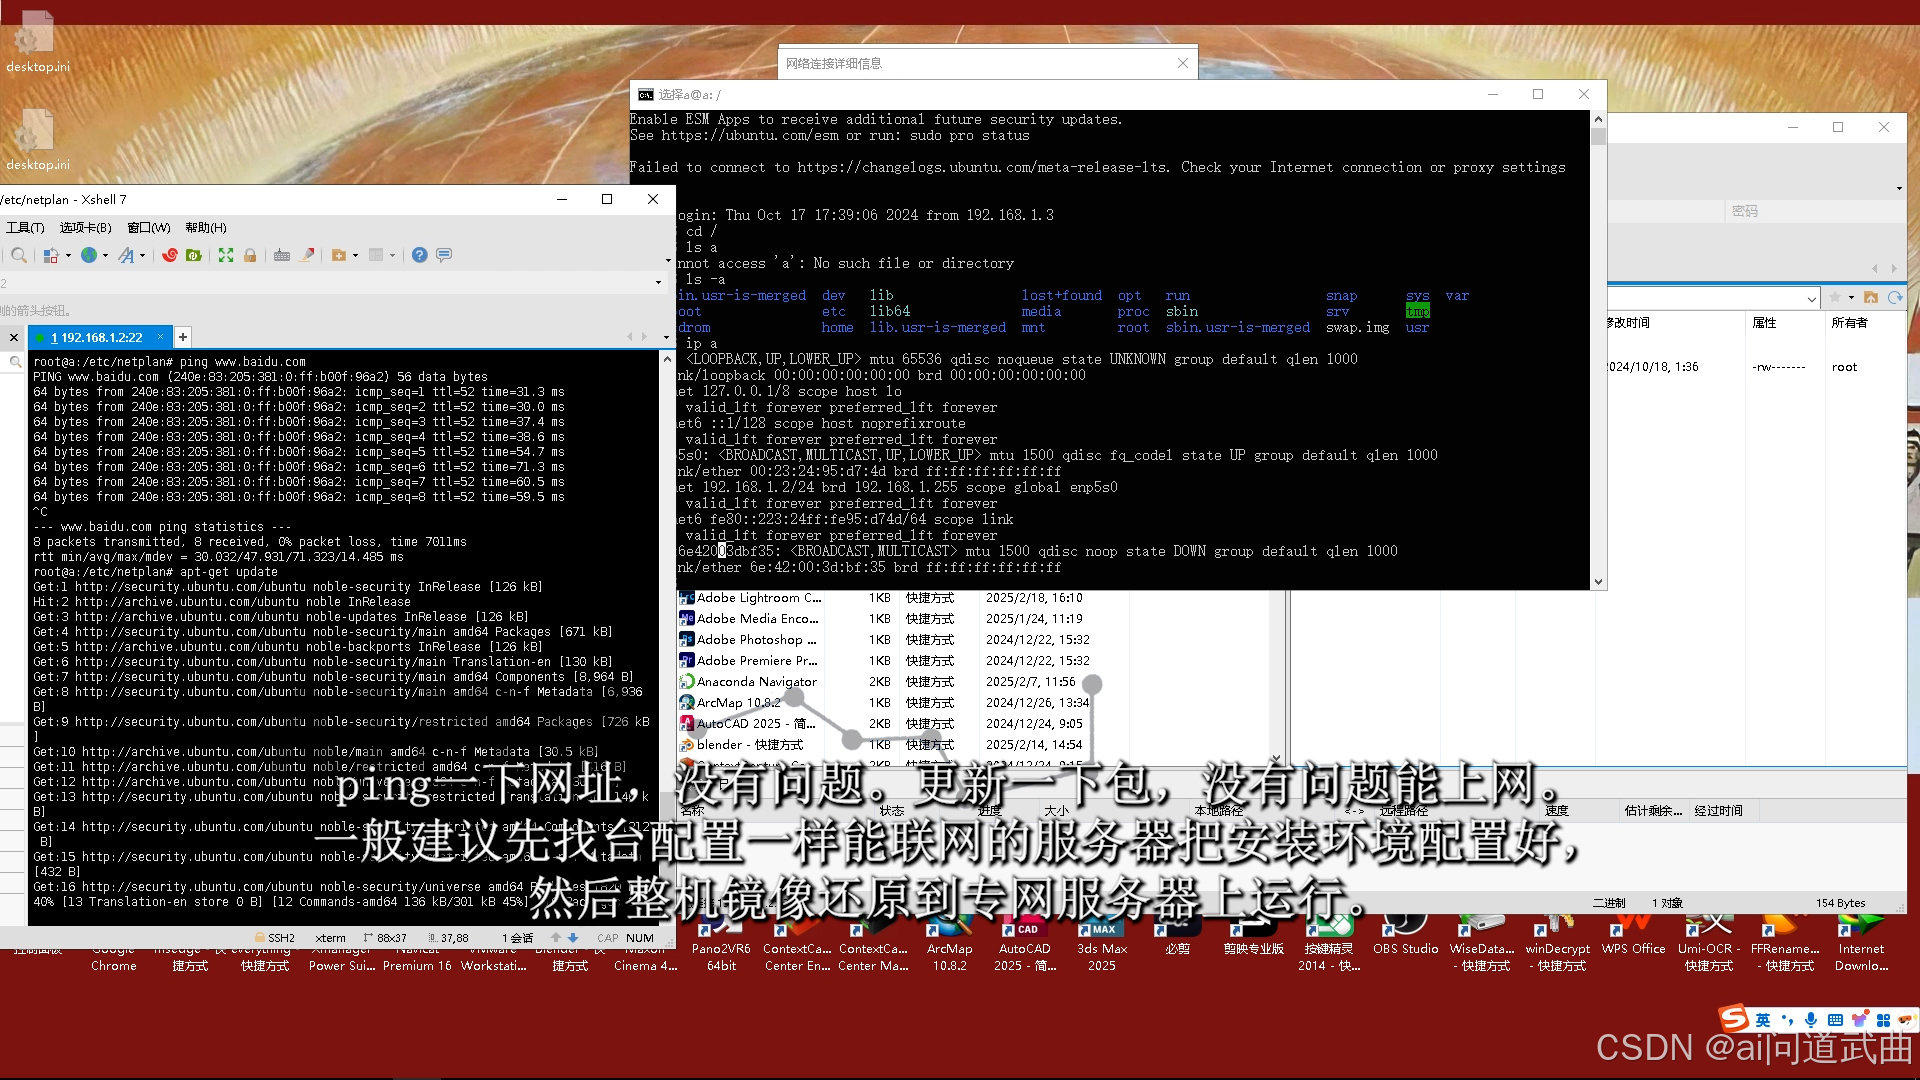This screenshot has width=1920, height=1080.
Task: Close the 网络连接详细信息 dialog
Action: point(1183,63)
